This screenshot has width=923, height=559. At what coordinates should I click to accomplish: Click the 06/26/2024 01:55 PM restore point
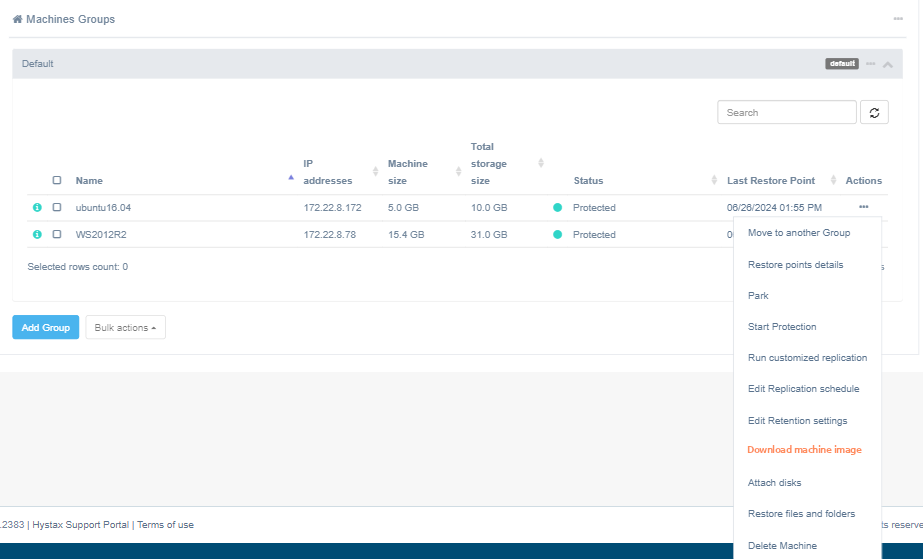pyautogui.click(x=774, y=208)
